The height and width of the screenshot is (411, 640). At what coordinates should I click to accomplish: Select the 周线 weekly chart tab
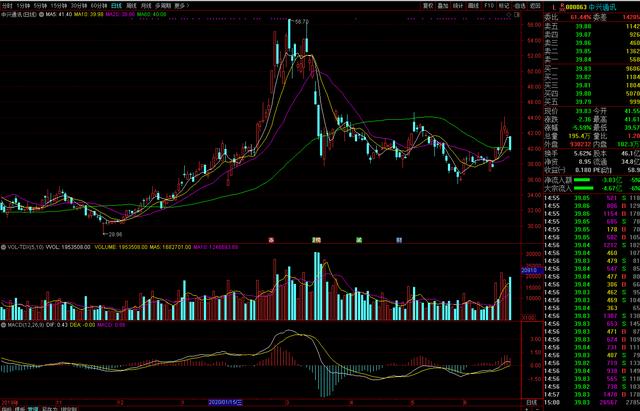131,6
